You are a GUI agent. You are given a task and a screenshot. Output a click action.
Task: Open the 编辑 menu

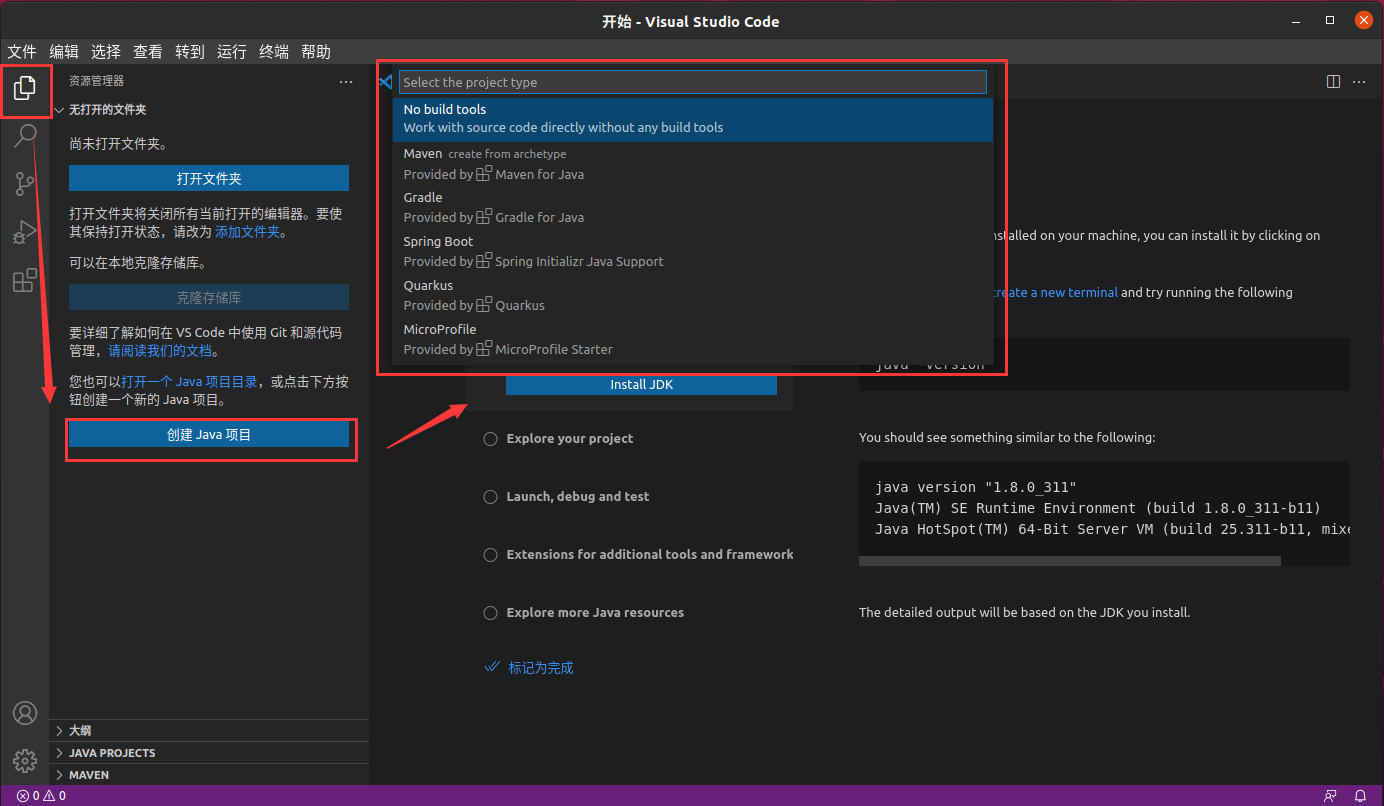[x=64, y=52]
